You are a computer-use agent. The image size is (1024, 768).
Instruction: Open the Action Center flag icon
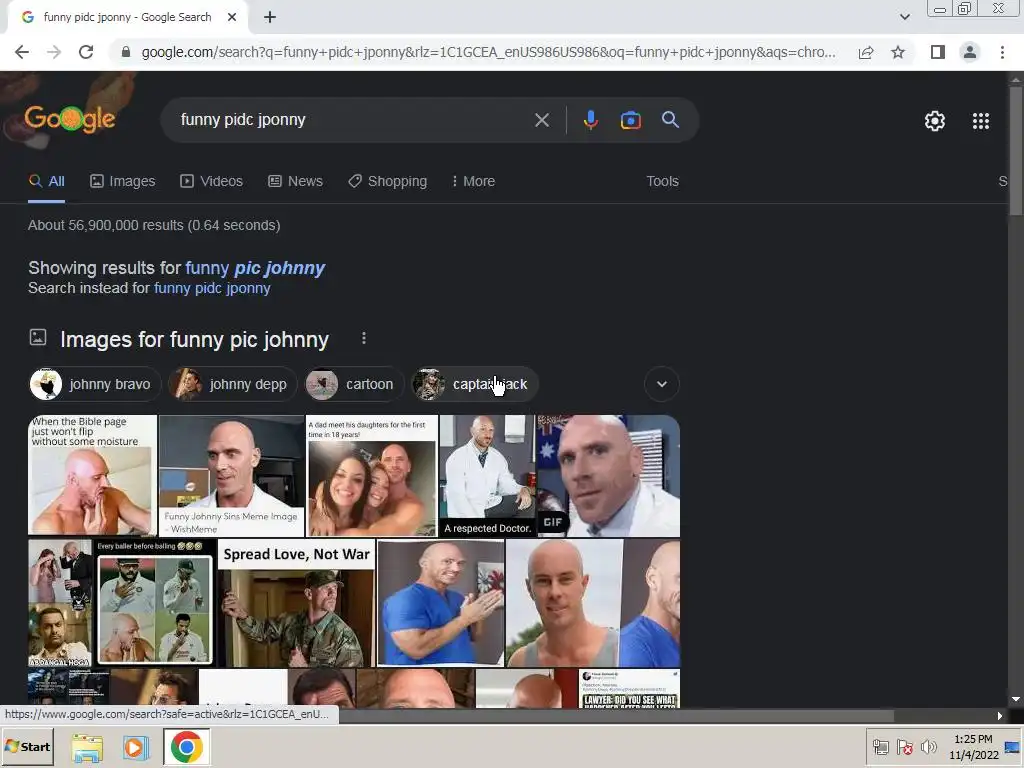pyautogui.click(x=904, y=746)
